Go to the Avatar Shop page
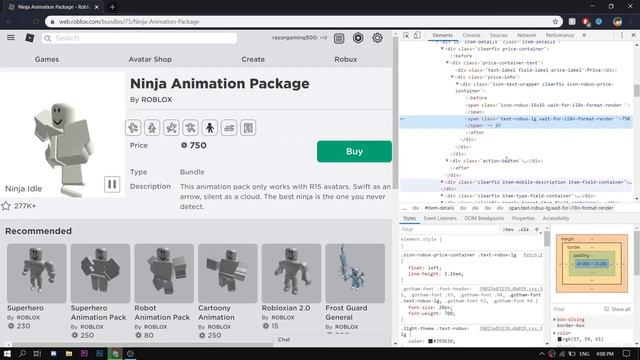 pos(150,59)
